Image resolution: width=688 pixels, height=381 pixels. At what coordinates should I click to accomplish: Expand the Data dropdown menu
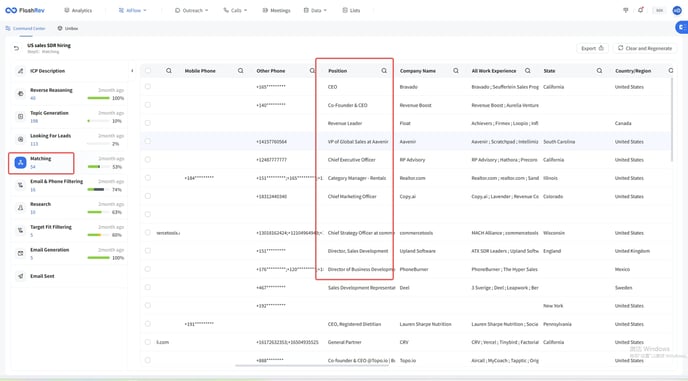pyautogui.click(x=315, y=10)
